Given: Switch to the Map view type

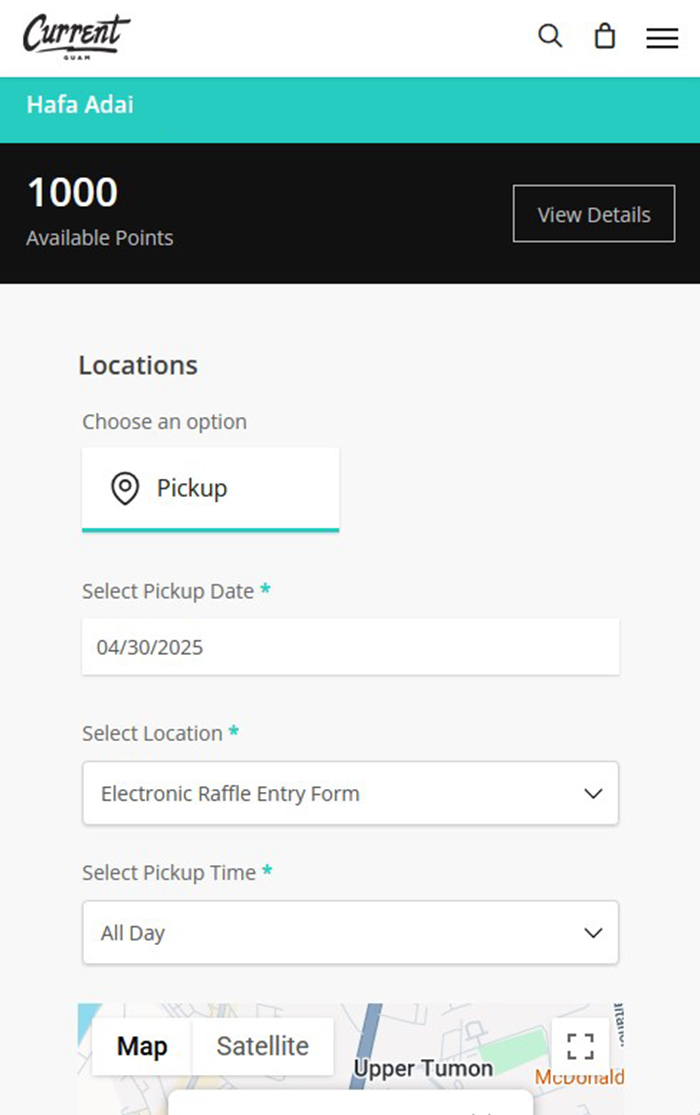Looking at the screenshot, I should point(142,1046).
